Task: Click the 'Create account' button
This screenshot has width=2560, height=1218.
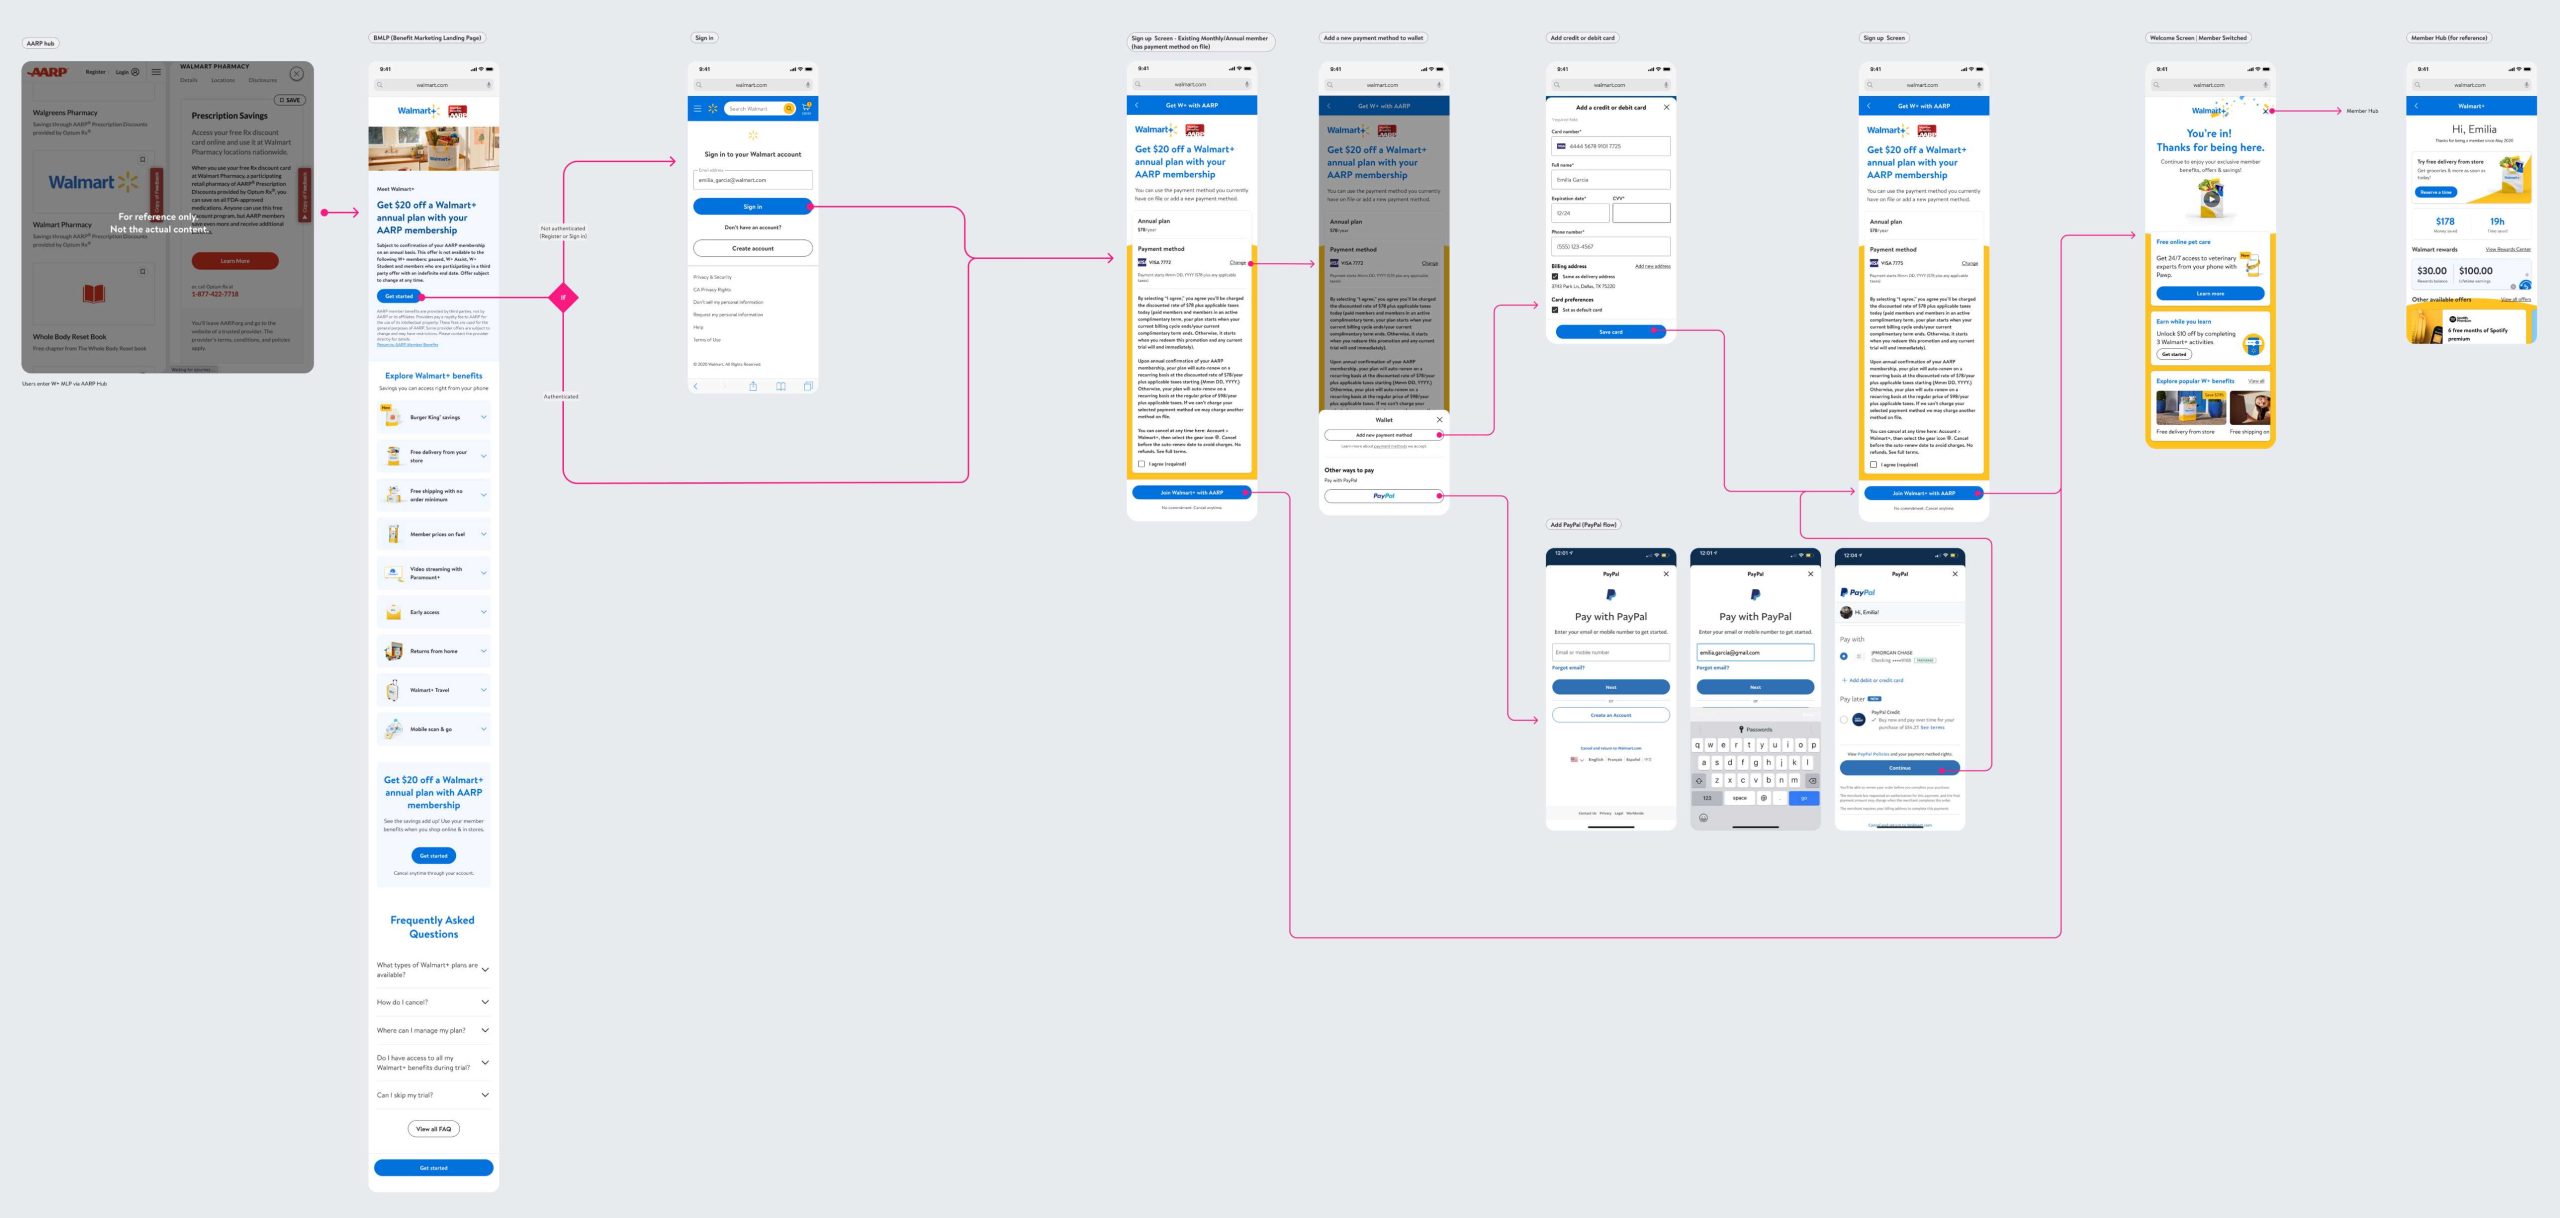Action: pos(752,248)
